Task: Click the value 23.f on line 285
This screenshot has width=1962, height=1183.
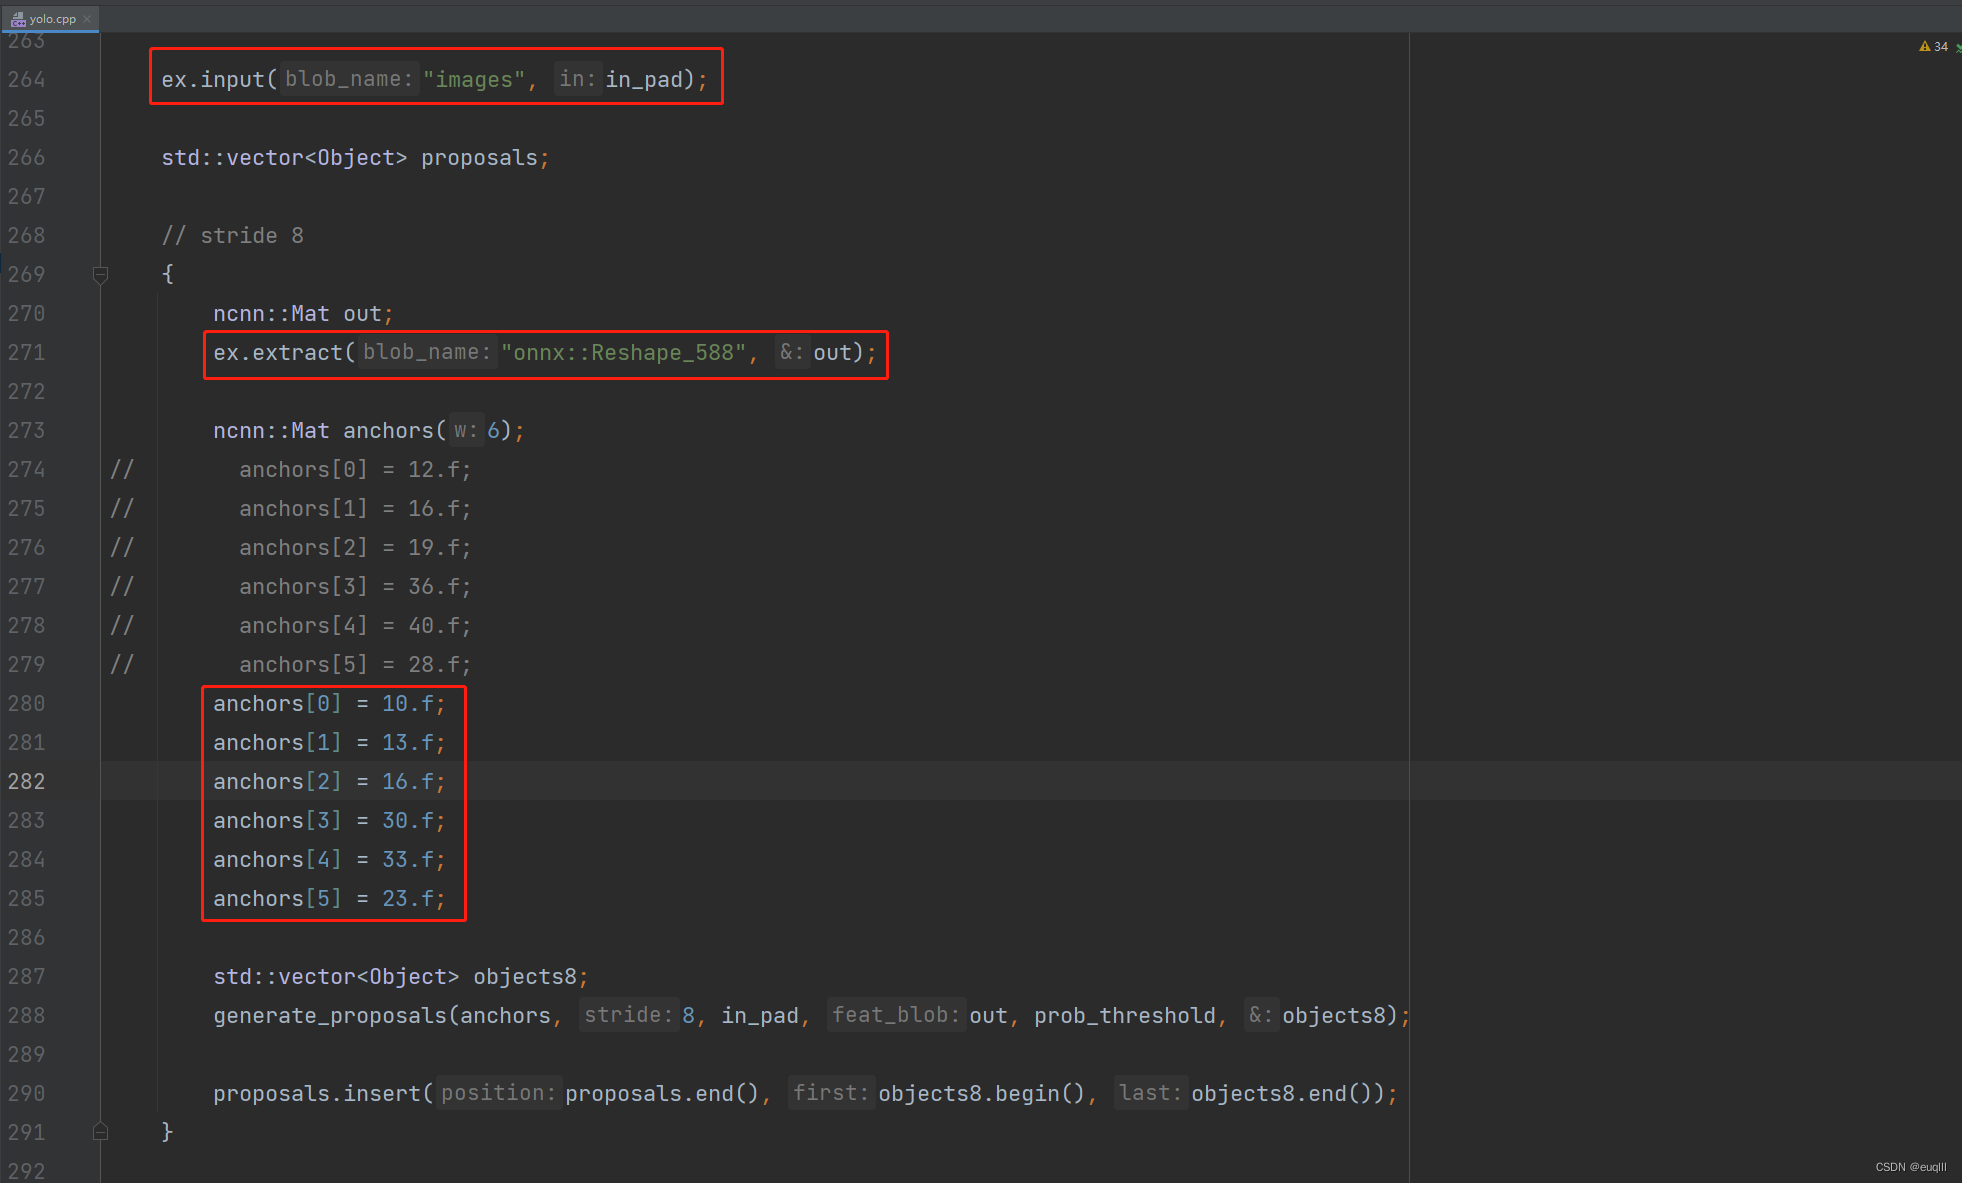Action: (408, 898)
